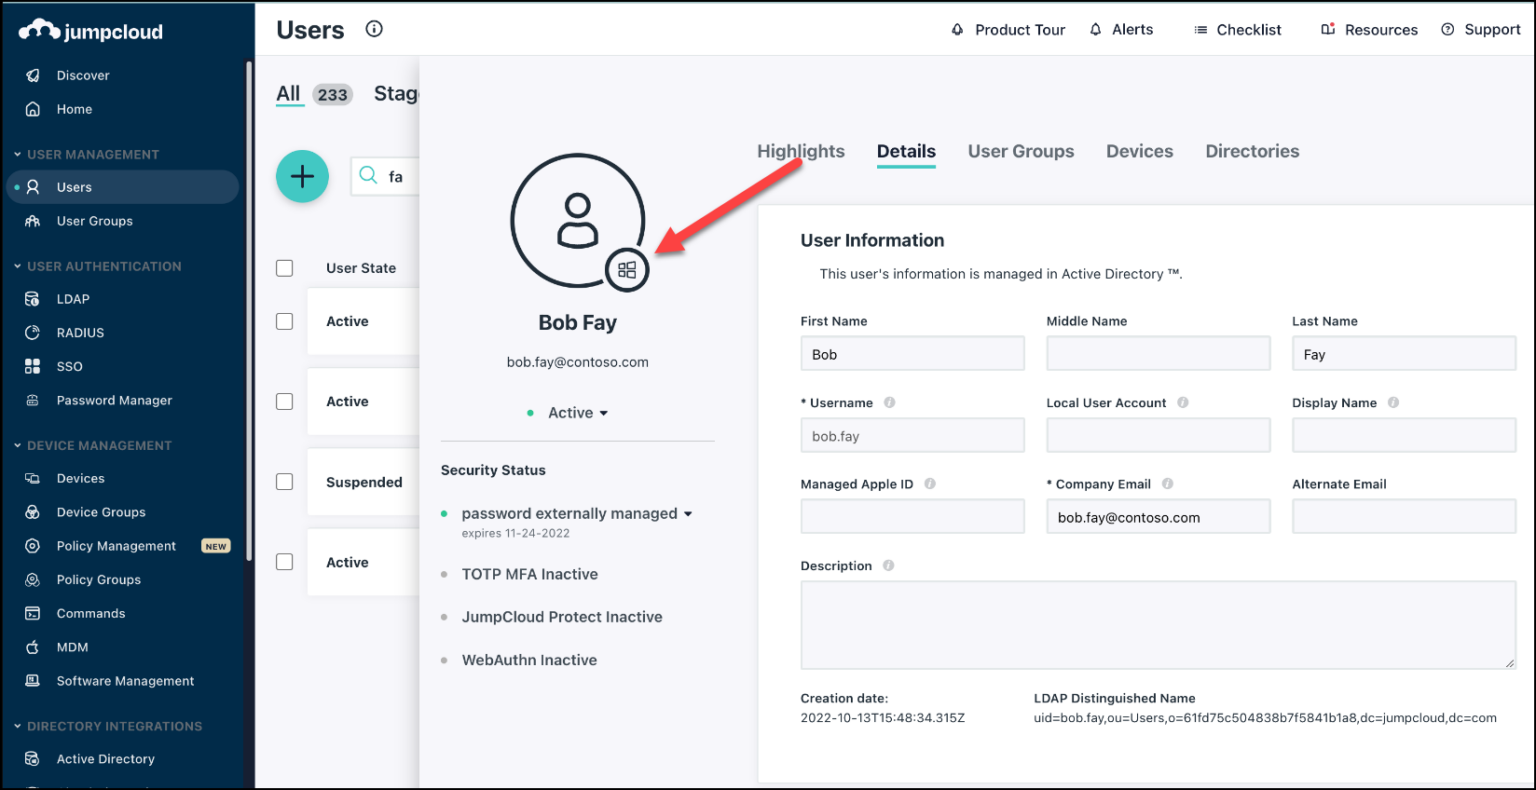Select Commands in Device Management
Viewport: 1536px width, 790px height.
pos(91,613)
